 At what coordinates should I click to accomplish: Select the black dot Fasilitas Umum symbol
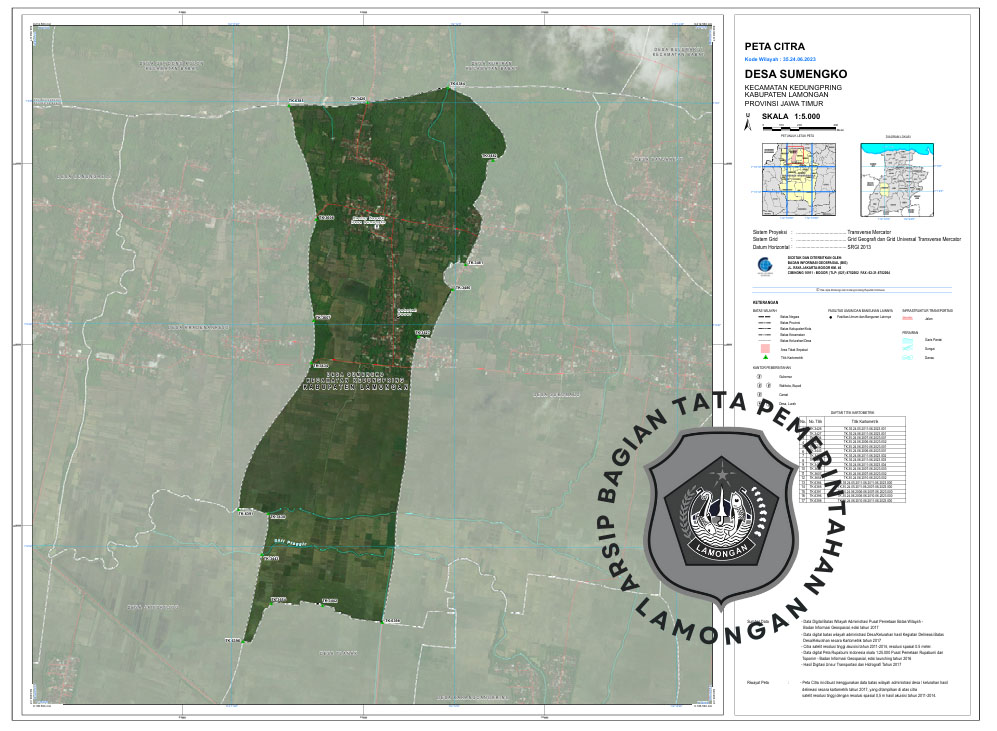click(x=830, y=316)
